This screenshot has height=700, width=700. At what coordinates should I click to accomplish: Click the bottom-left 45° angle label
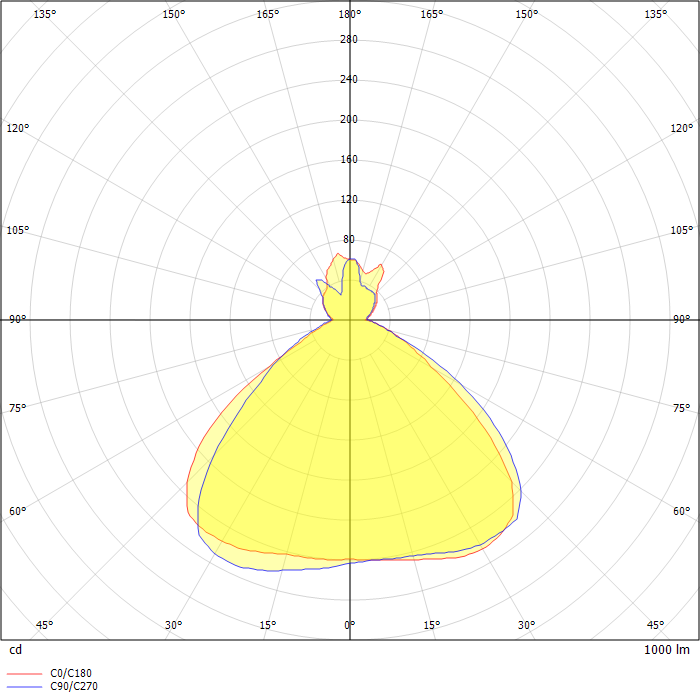[45, 625]
